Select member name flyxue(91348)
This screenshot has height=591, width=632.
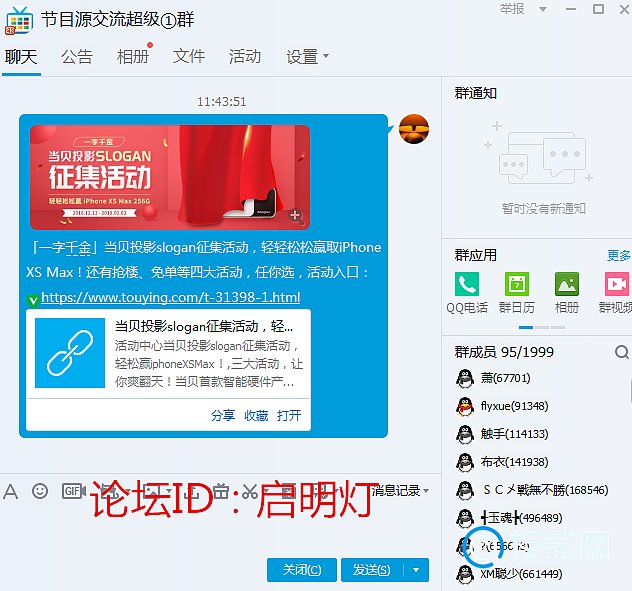point(514,406)
